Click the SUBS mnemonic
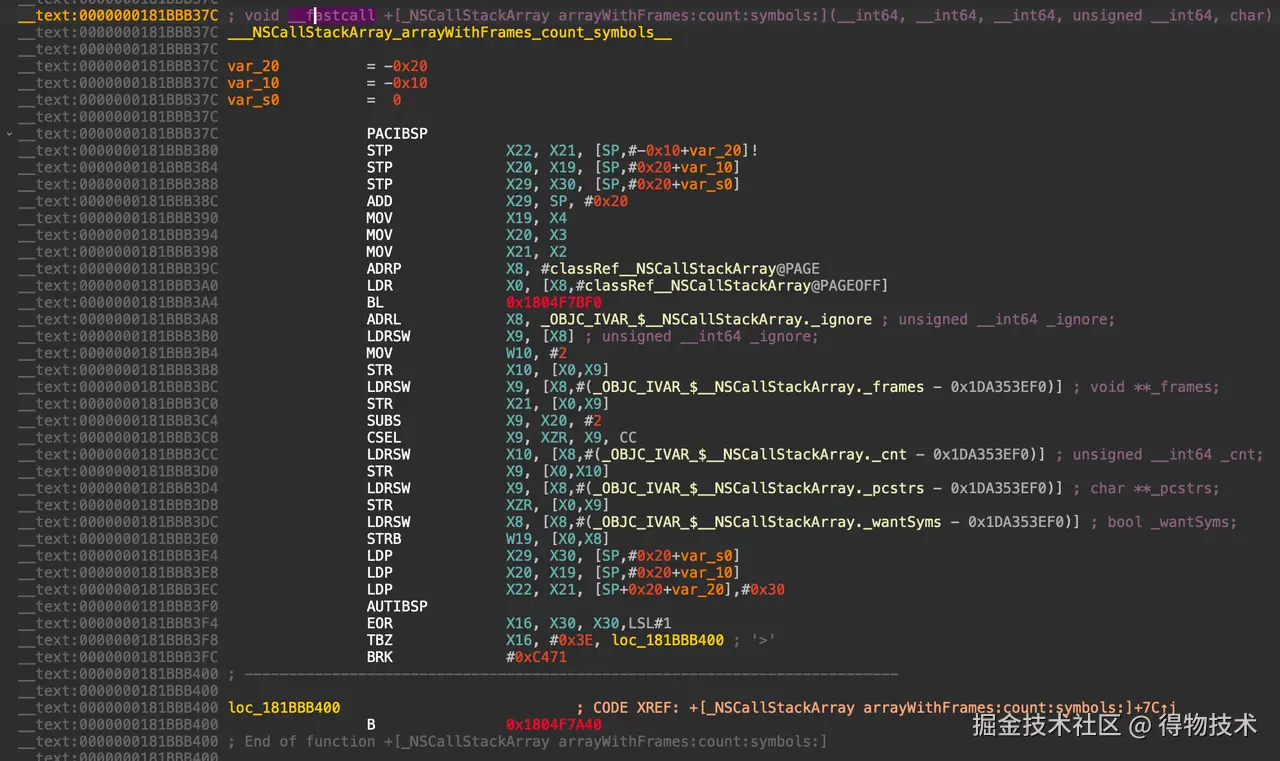 pos(384,420)
